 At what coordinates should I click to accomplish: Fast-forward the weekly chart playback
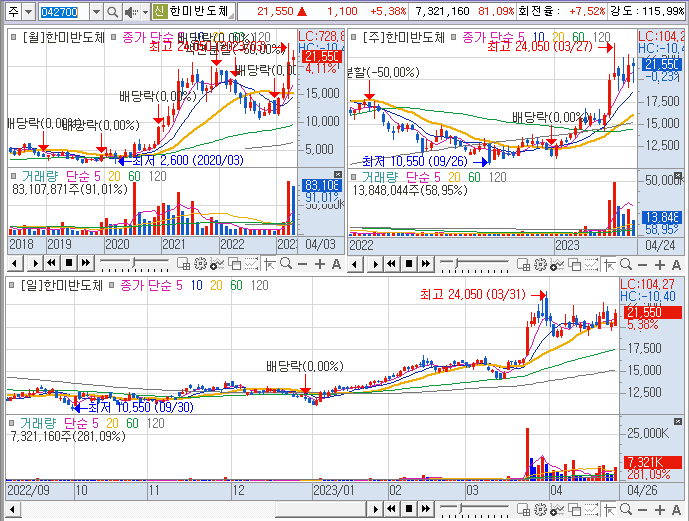click(x=425, y=264)
